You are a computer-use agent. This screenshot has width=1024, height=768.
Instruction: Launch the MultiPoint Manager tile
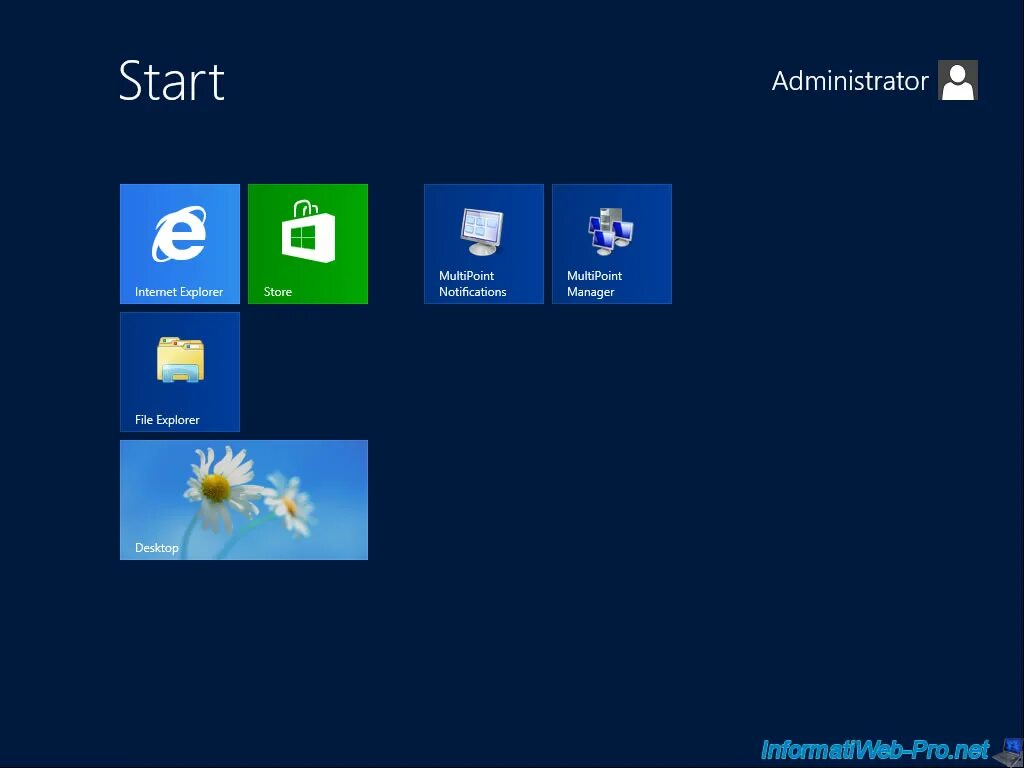tap(611, 244)
